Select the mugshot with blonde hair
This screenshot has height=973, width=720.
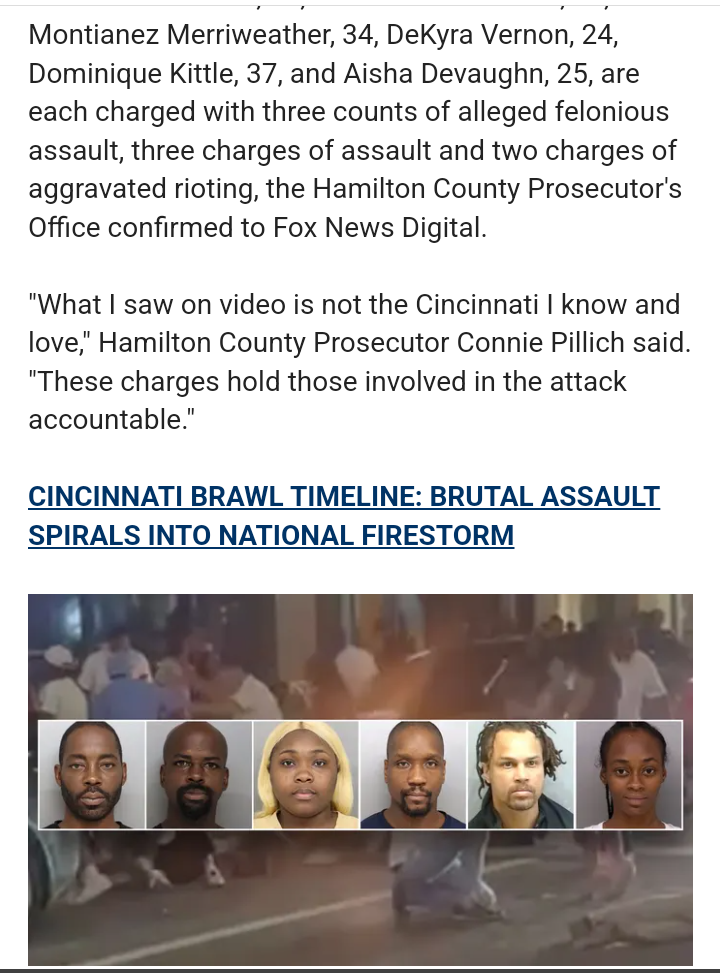pyautogui.click(x=306, y=774)
